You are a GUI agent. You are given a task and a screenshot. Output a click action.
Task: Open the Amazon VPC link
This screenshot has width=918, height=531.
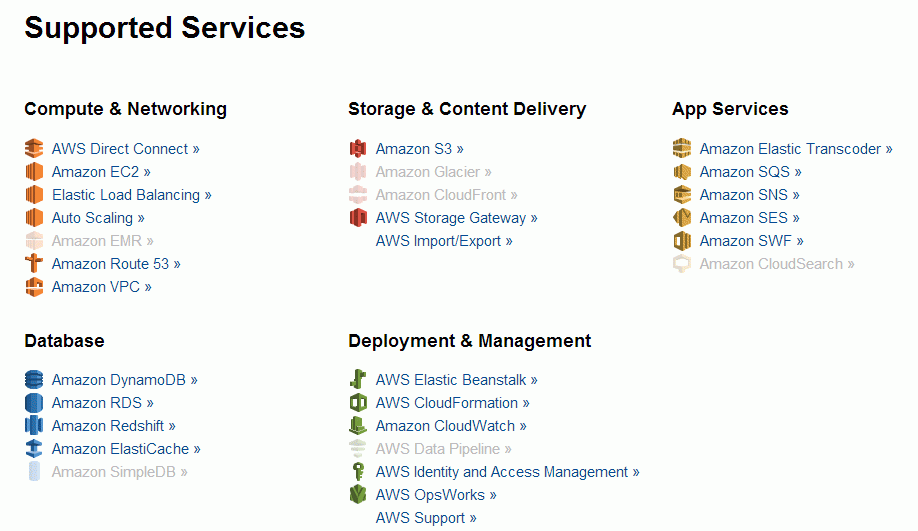tap(102, 287)
